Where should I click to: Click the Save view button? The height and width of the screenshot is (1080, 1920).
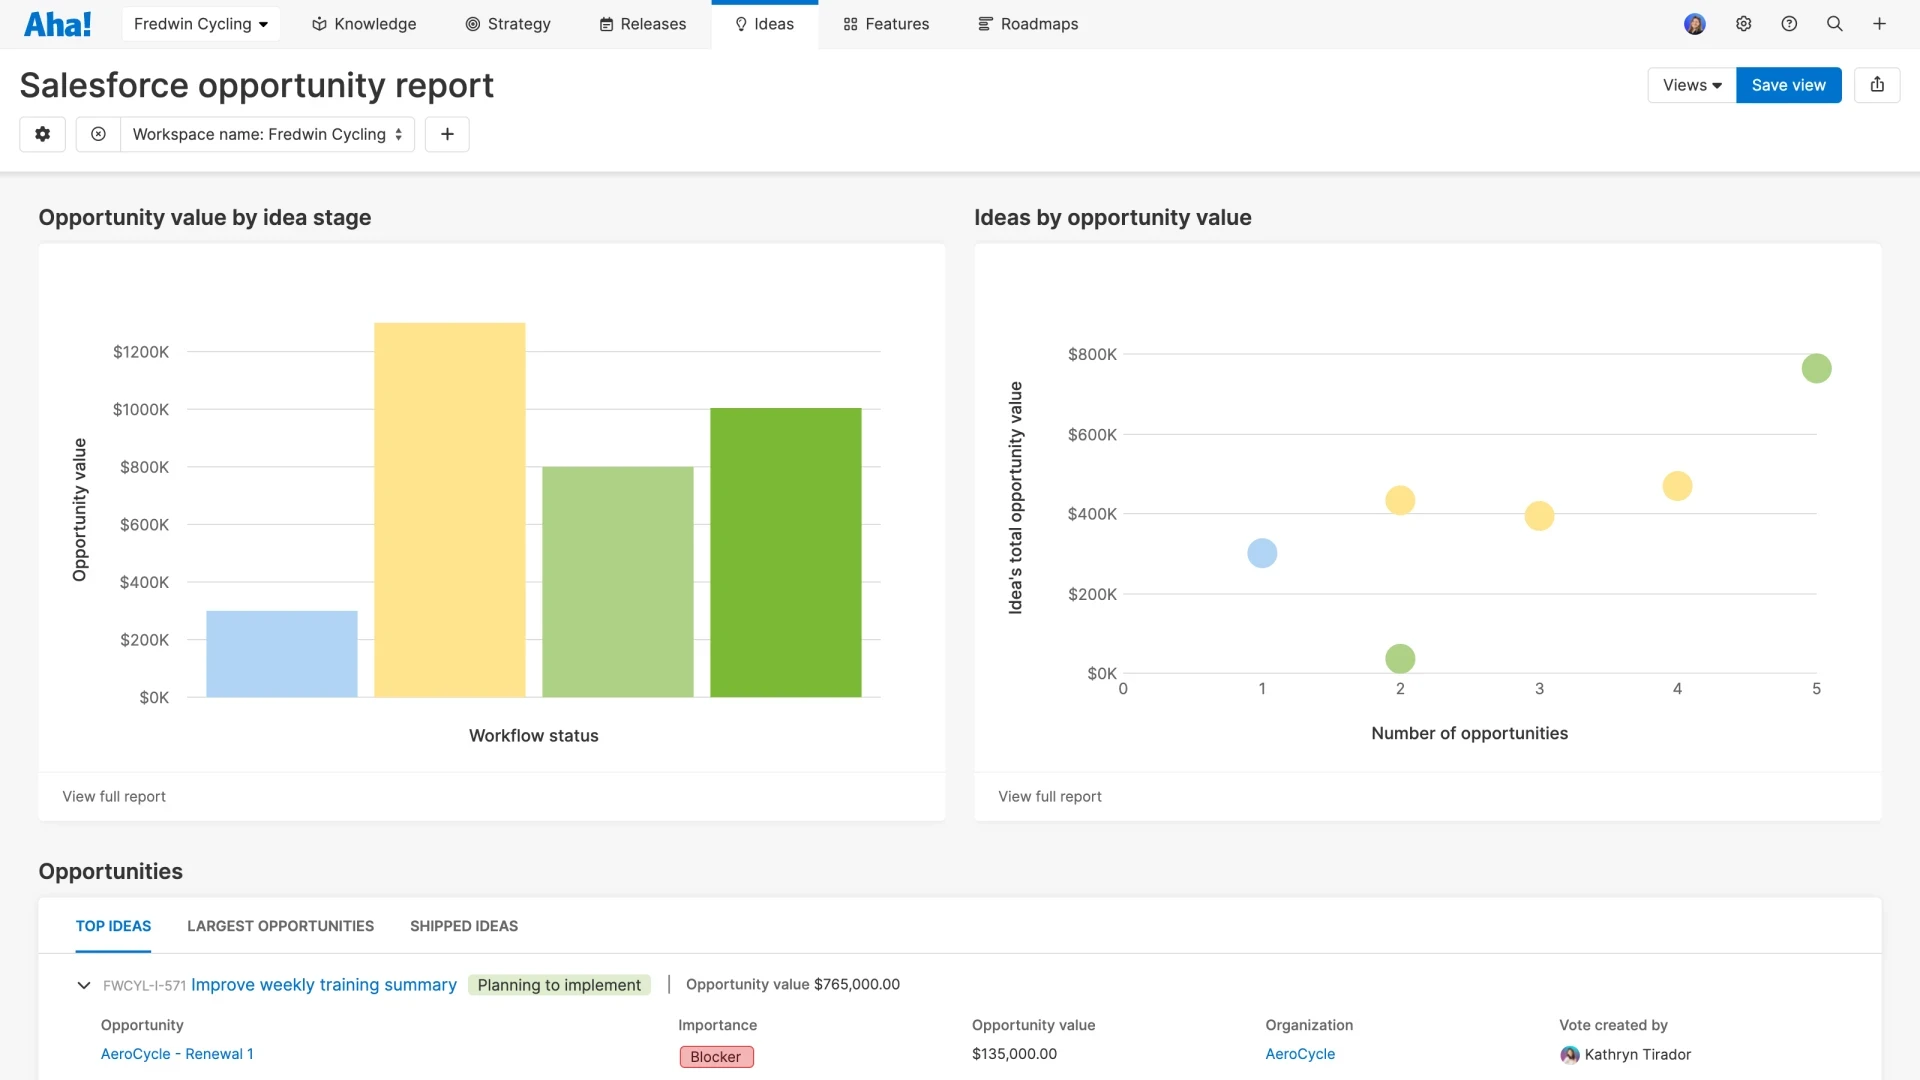pos(1788,85)
